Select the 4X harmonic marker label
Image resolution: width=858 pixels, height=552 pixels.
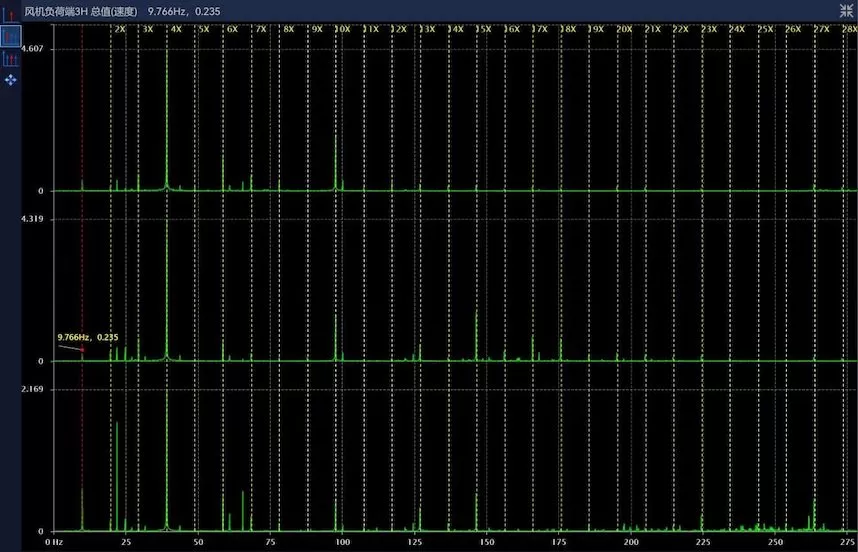176,30
